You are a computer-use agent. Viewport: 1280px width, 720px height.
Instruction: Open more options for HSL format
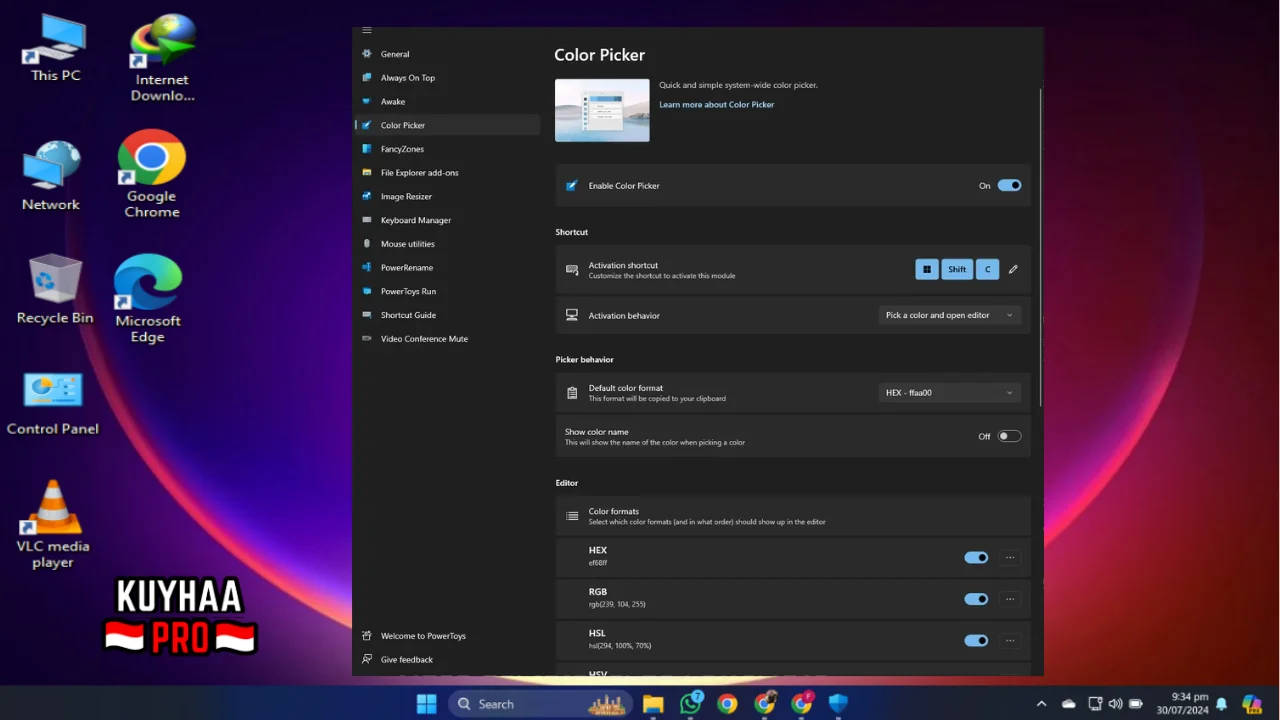(x=1010, y=641)
